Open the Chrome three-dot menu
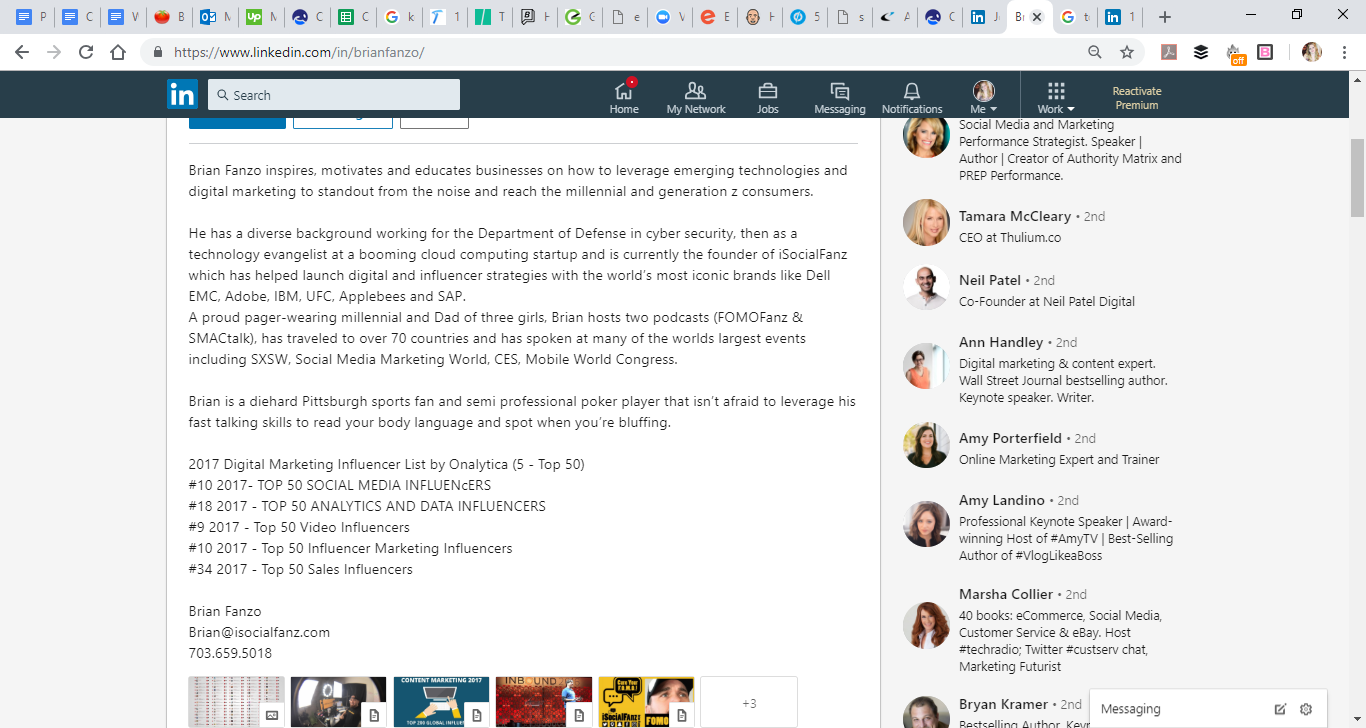The width and height of the screenshot is (1366, 728). pos(1345,52)
